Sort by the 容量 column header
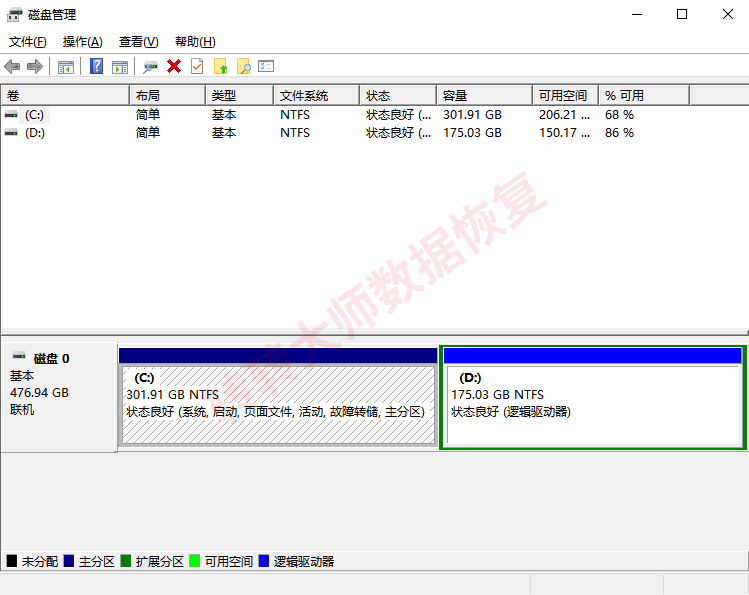The width and height of the screenshot is (749, 595). pyautogui.click(x=485, y=96)
